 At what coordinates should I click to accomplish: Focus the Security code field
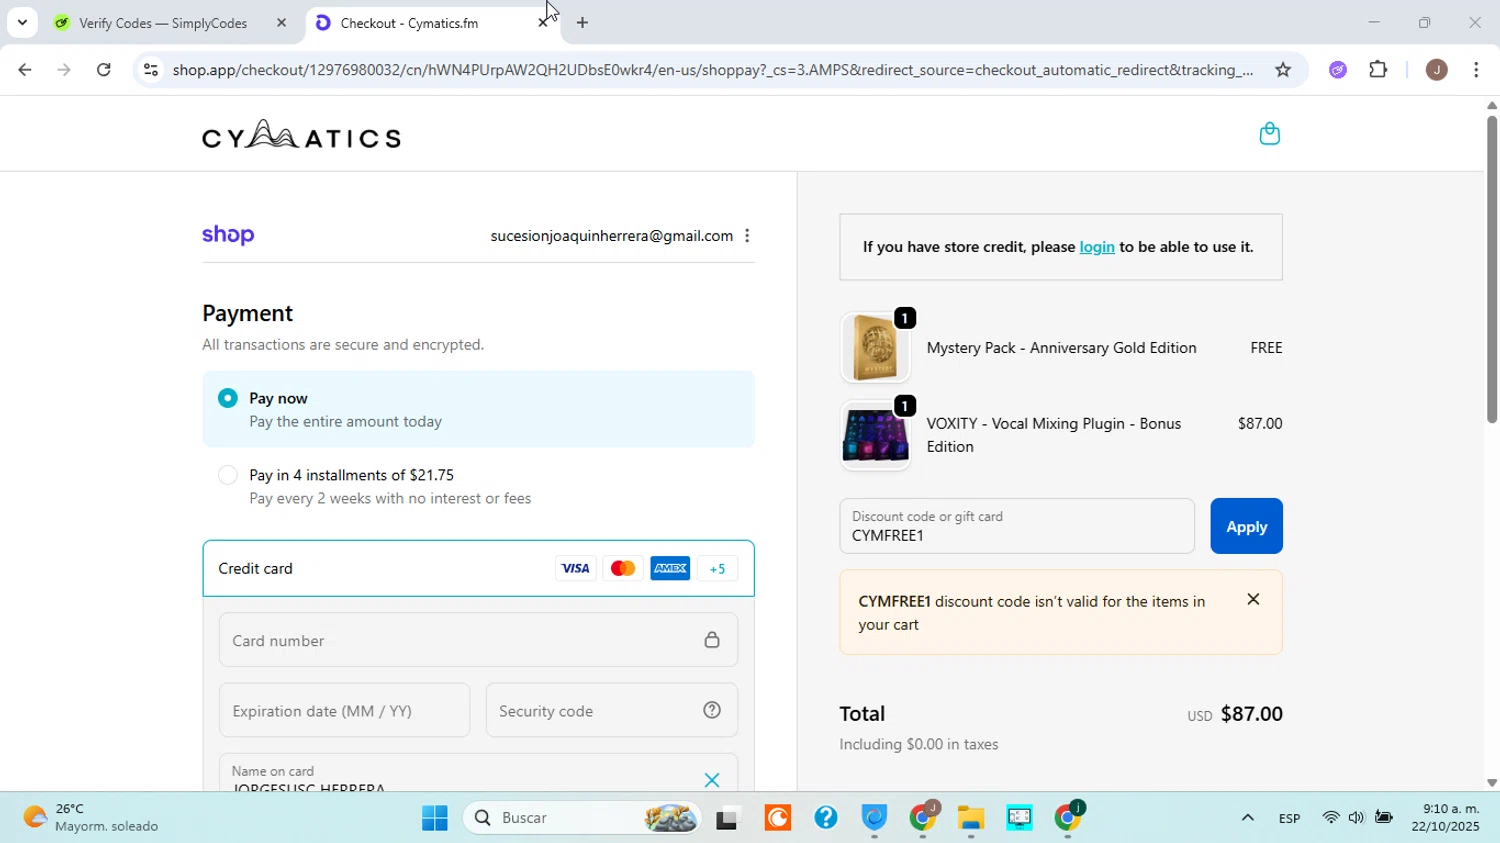[612, 710]
